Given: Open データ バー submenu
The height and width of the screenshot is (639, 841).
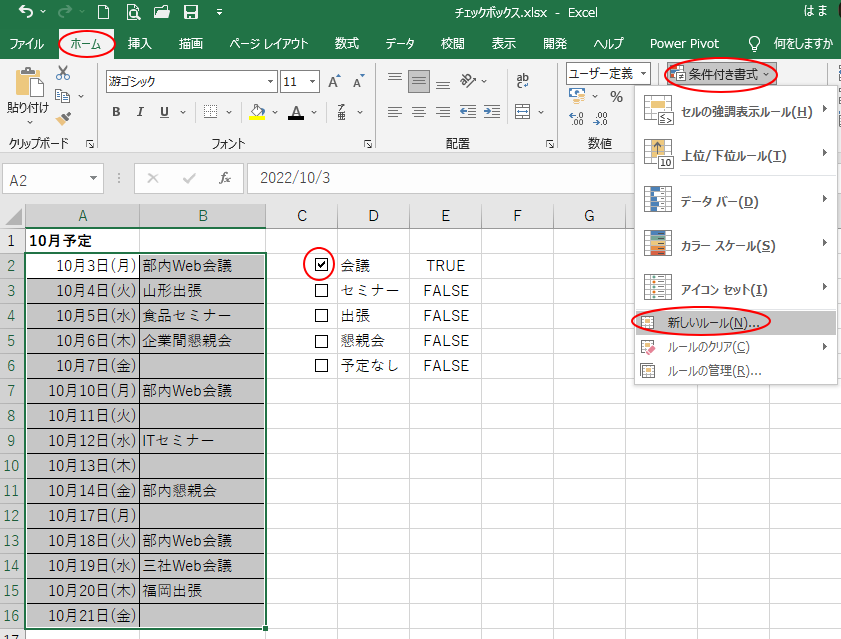Looking at the screenshot, I should click(x=735, y=201).
